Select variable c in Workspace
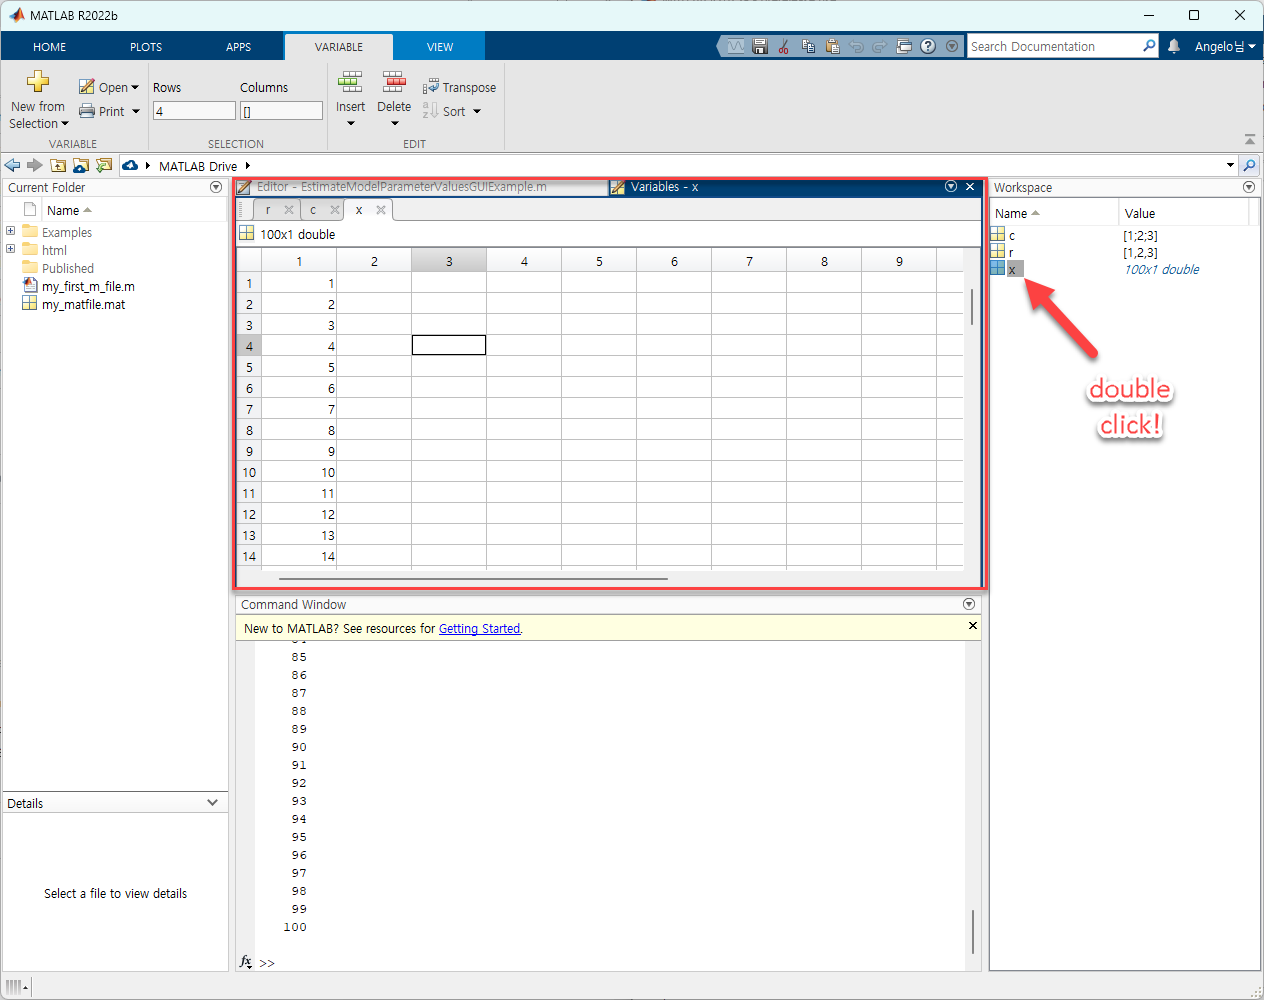Viewport: 1264px width, 1000px height. (x=1012, y=235)
